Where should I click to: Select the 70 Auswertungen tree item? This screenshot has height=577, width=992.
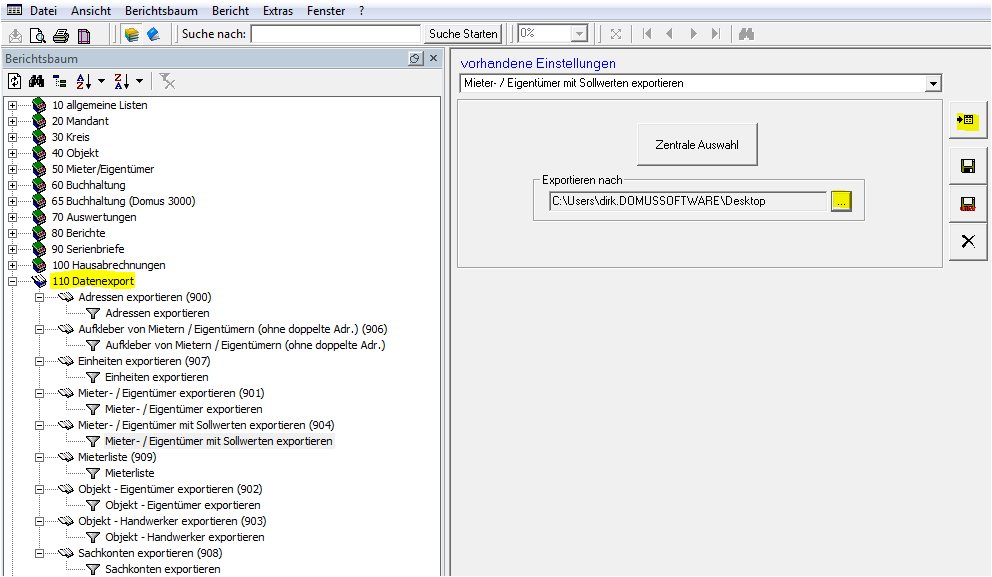pyautogui.click(x=94, y=217)
